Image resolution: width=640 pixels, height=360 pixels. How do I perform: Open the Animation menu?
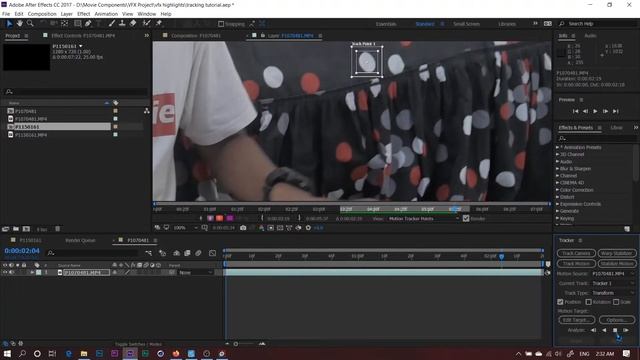tap(106, 14)
